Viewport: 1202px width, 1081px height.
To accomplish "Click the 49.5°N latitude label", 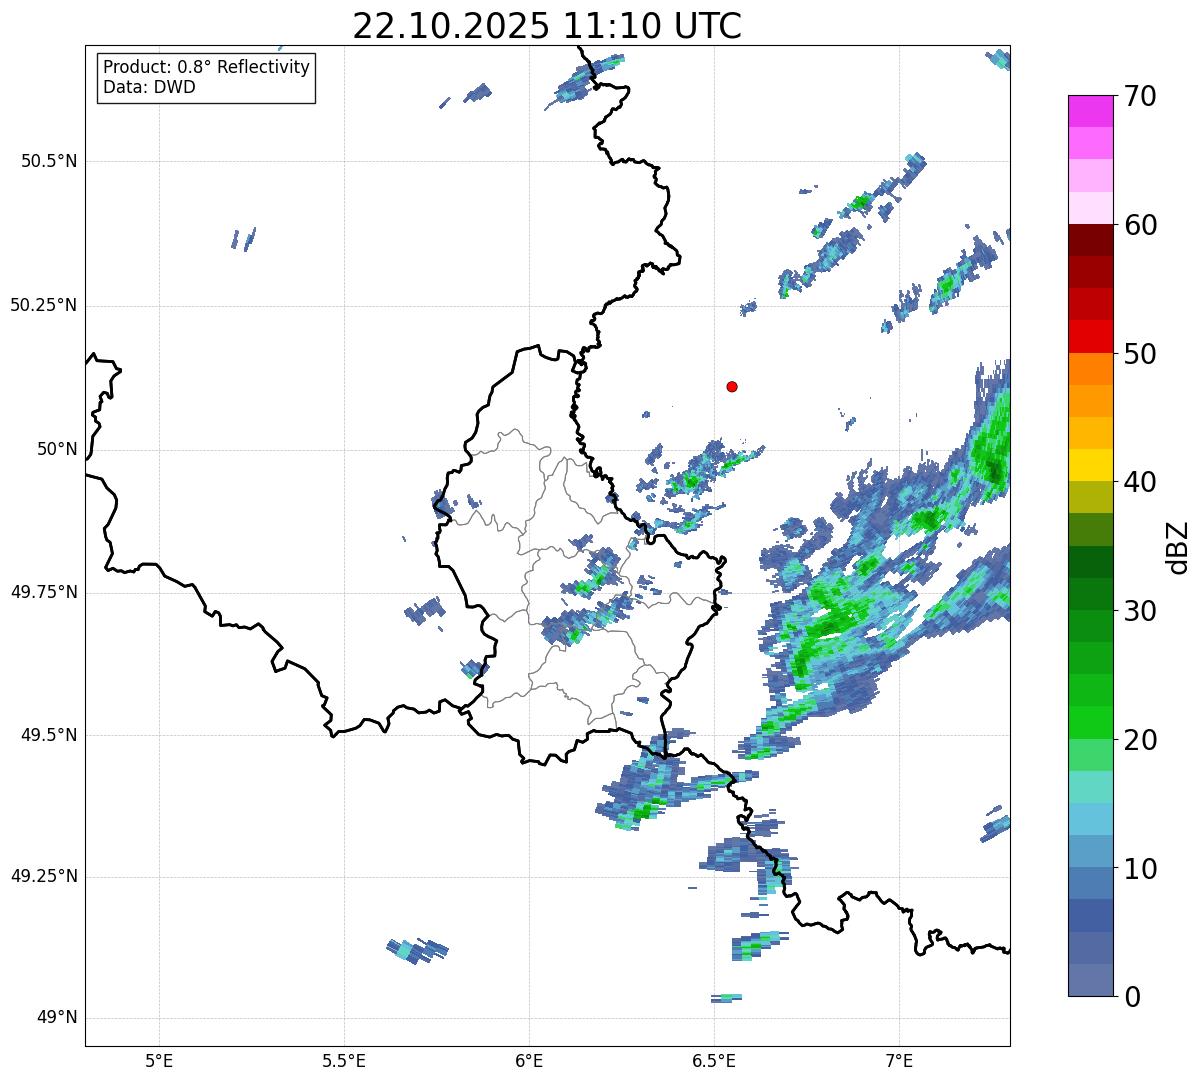I will point(48,735).
